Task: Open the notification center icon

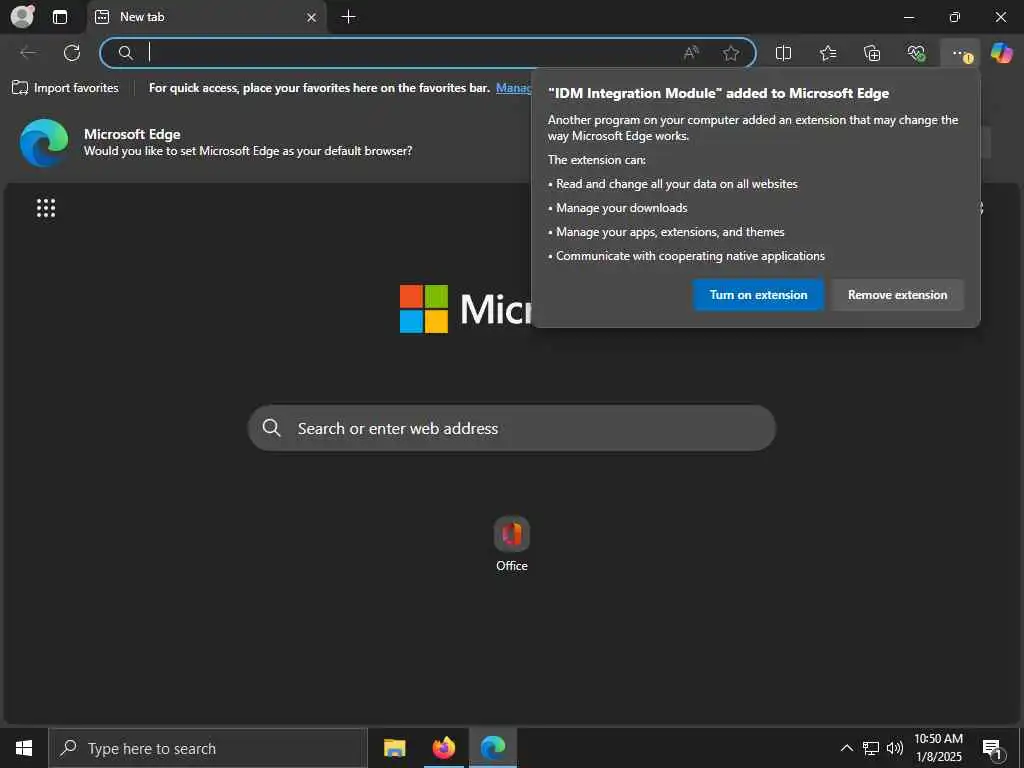Action: pyautogui.click(x=993, y=749)
